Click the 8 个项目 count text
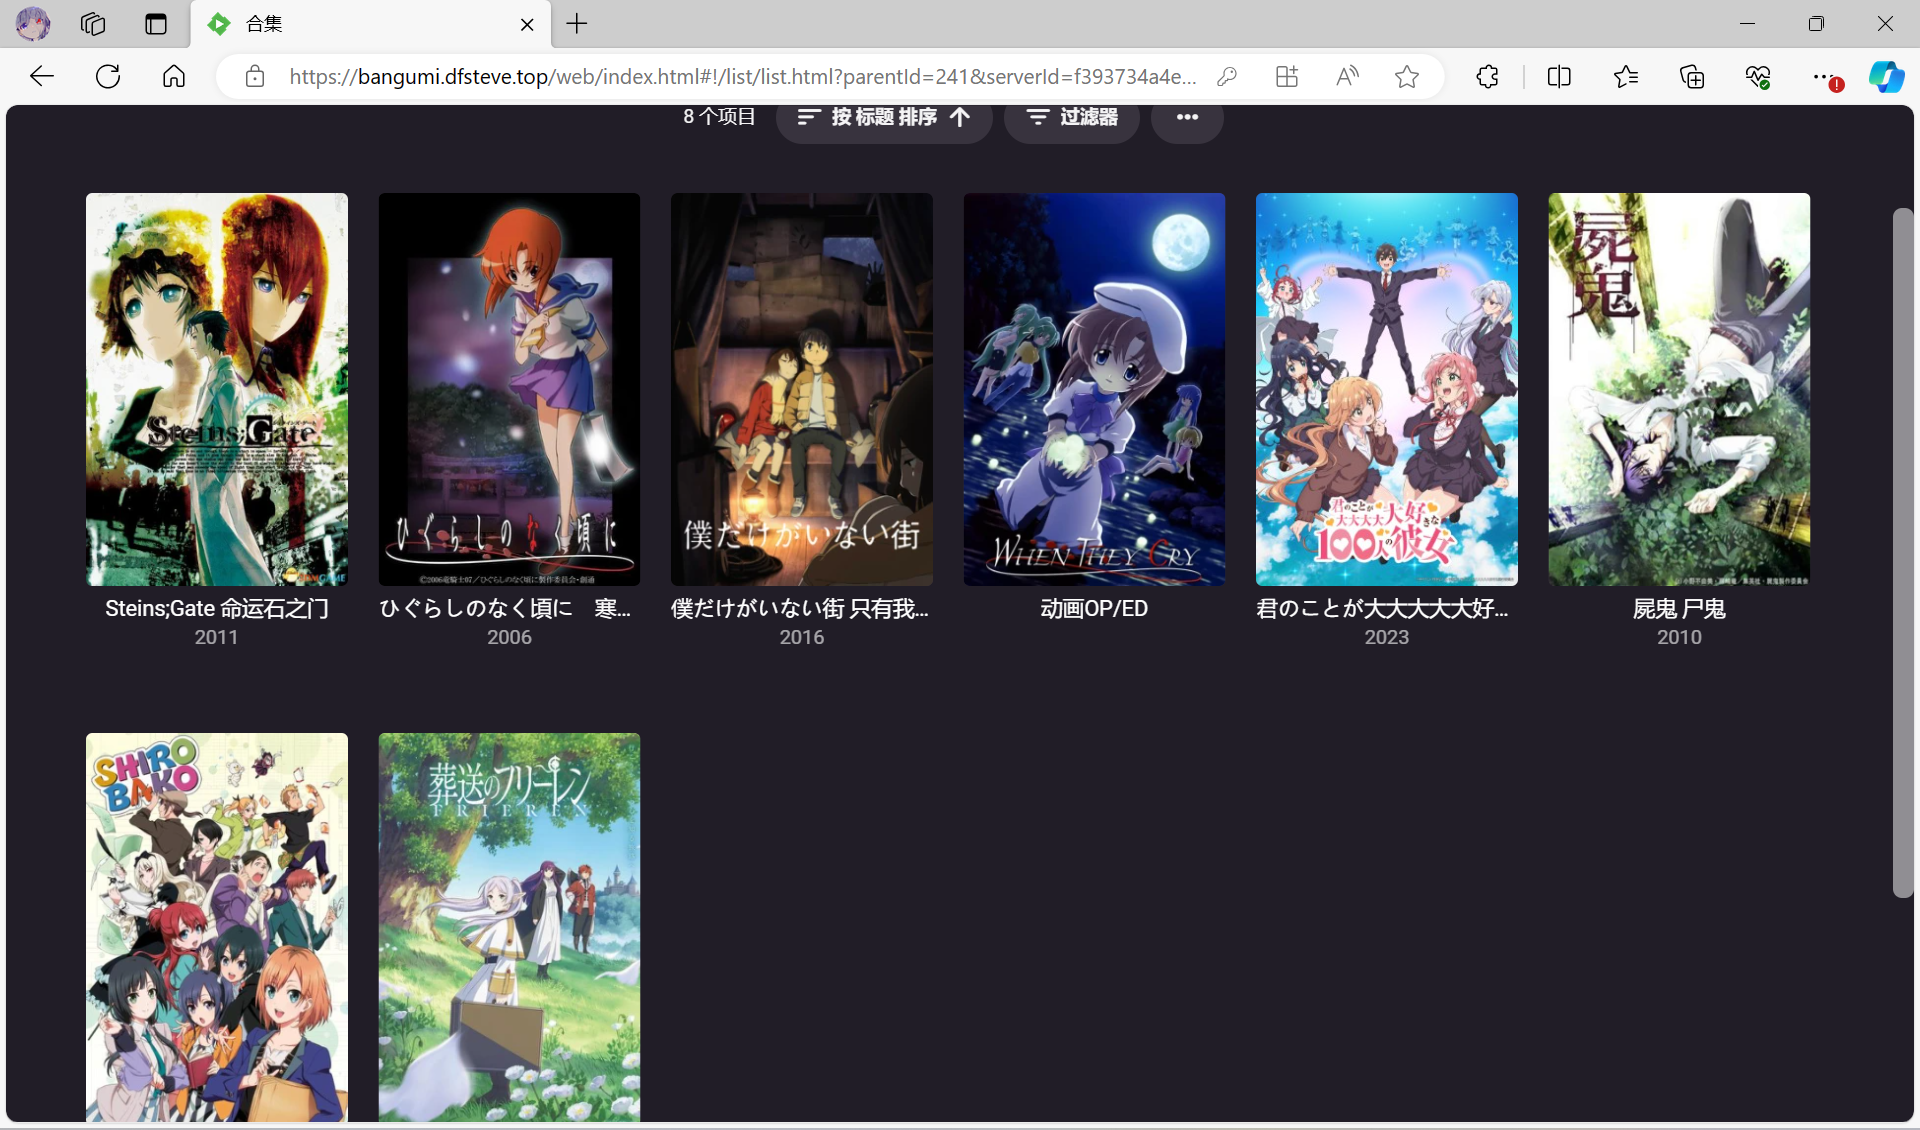The height and width of the screenshot is (1130, 1920). (x=719, y=117)
